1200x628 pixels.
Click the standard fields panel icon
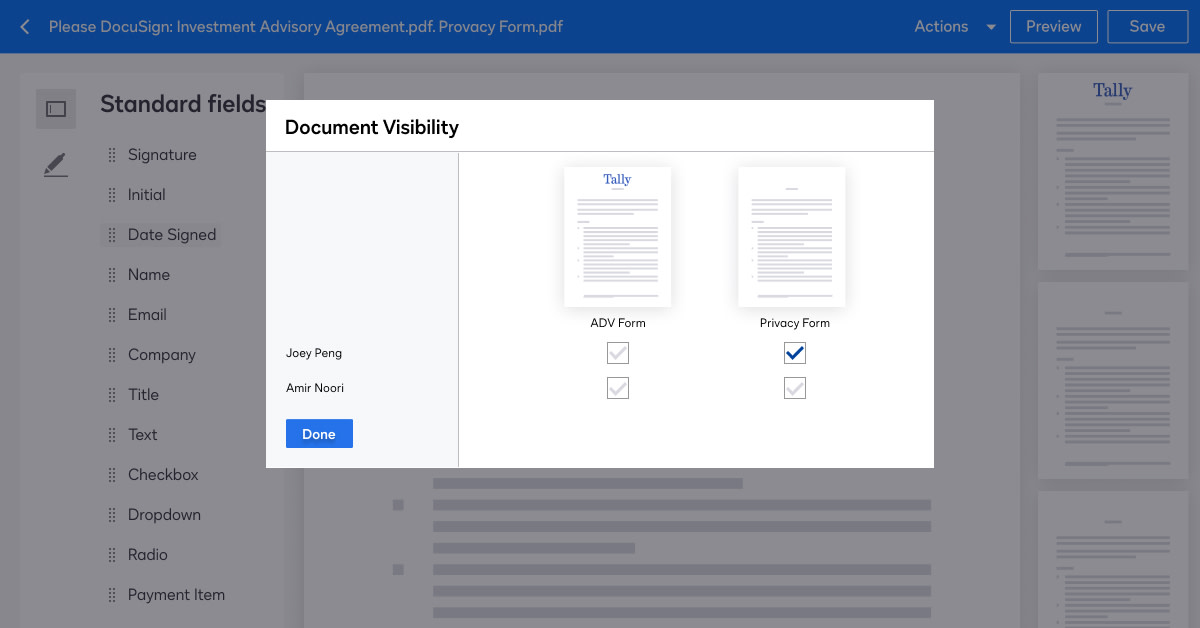coord(55,108)
